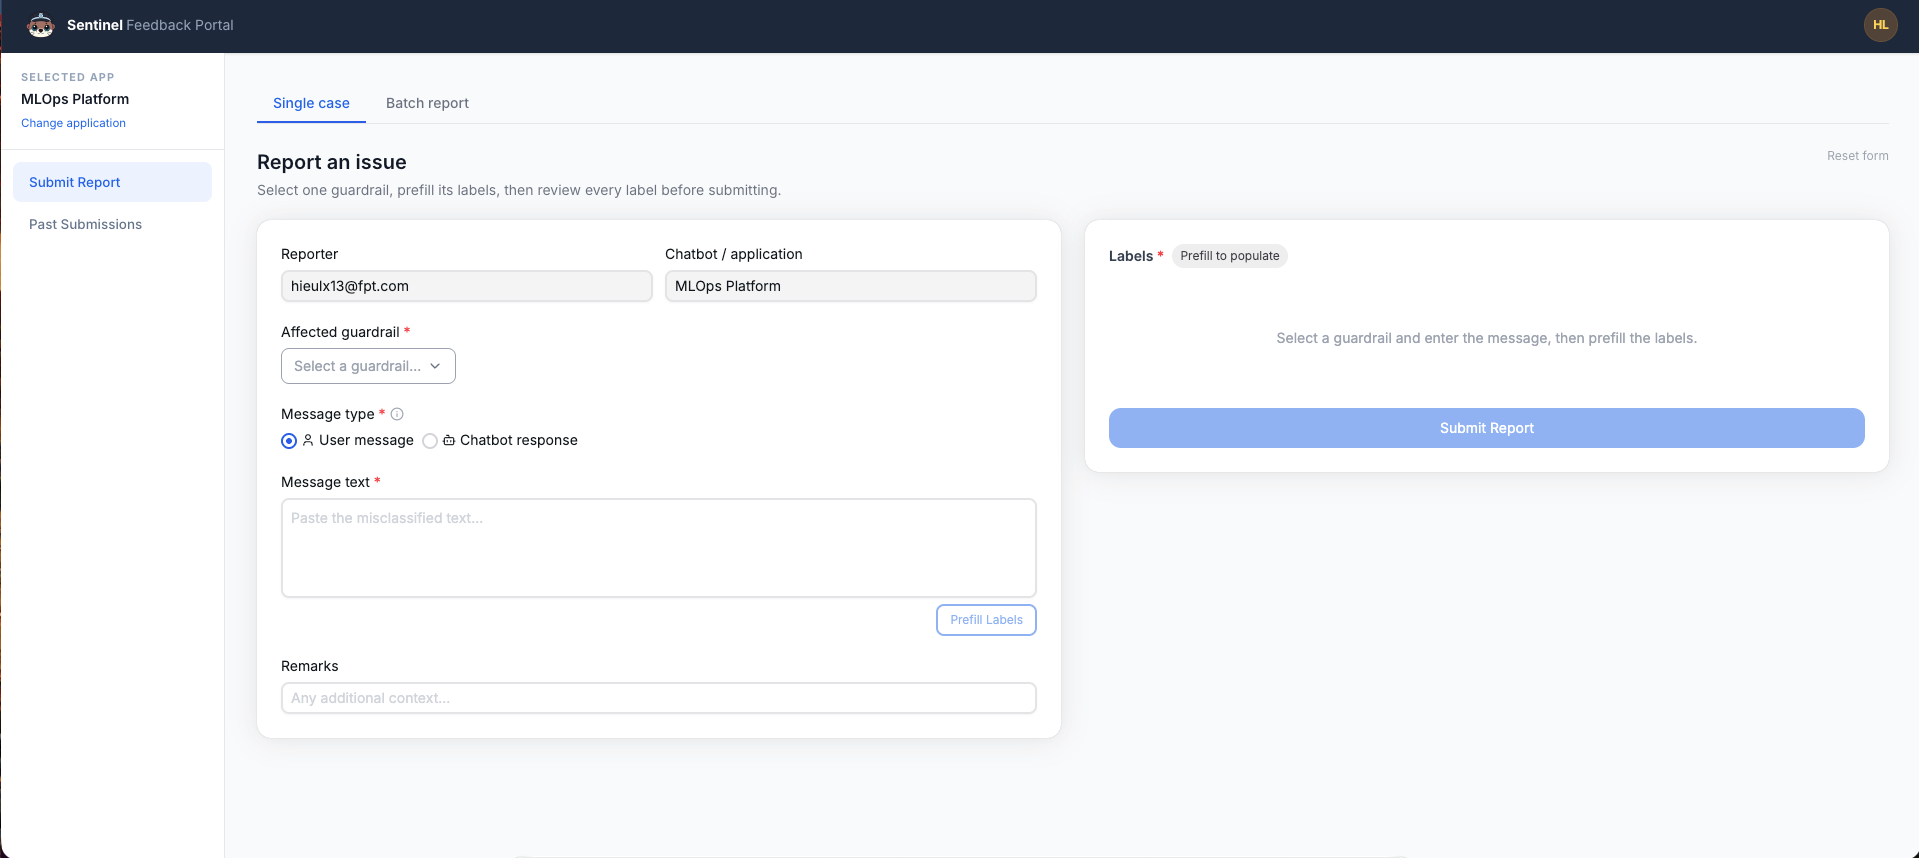
Task: Select the User message radio button
Action: point(289,441)
